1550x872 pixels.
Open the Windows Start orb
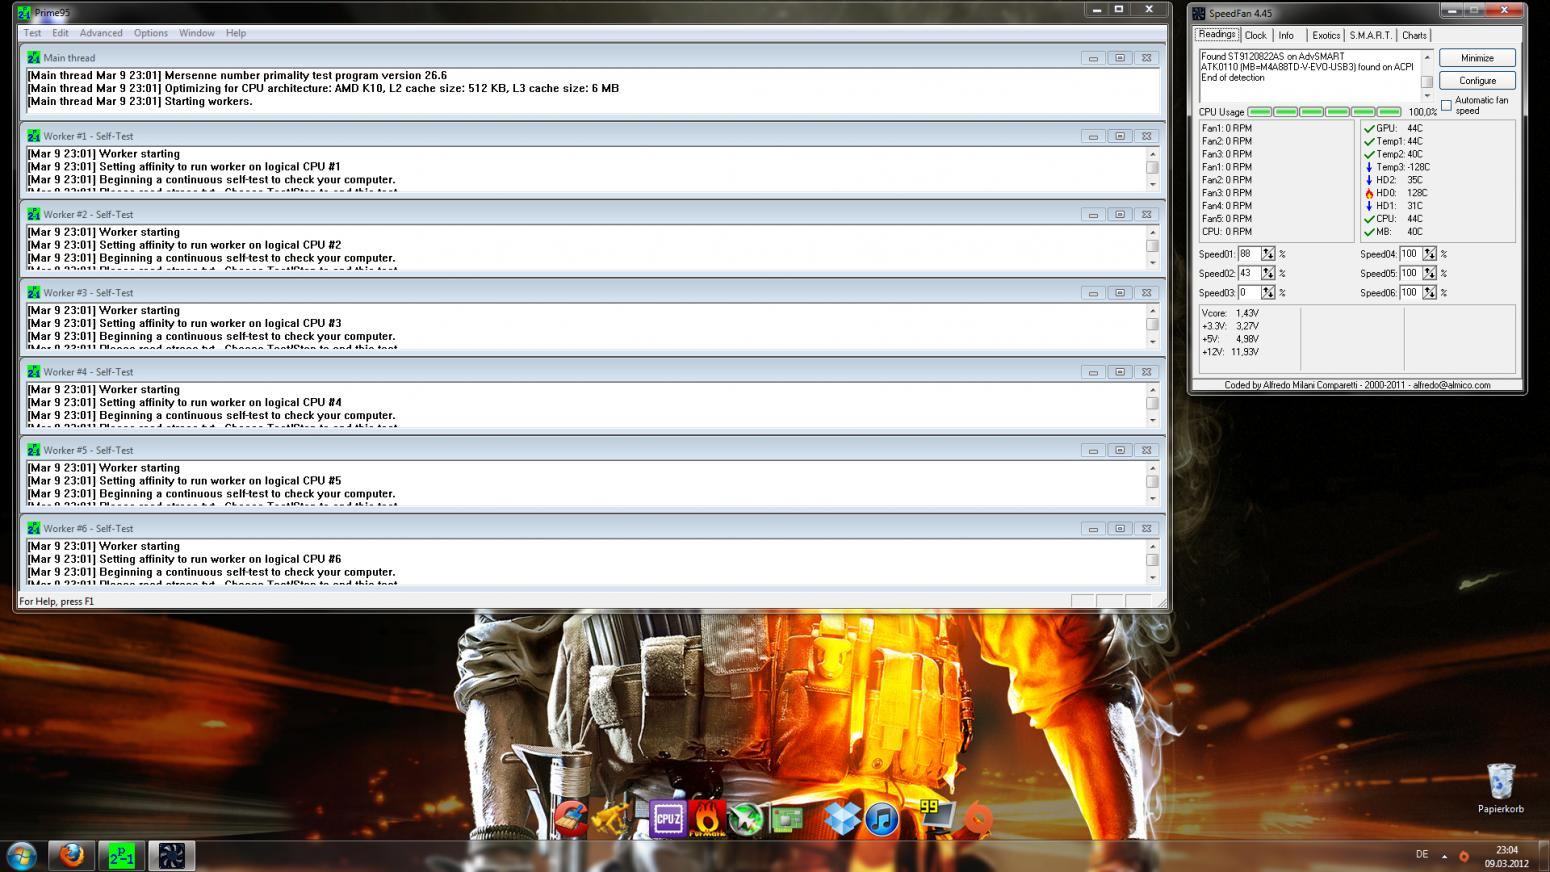pyautogui.click(x=21, y=856)
